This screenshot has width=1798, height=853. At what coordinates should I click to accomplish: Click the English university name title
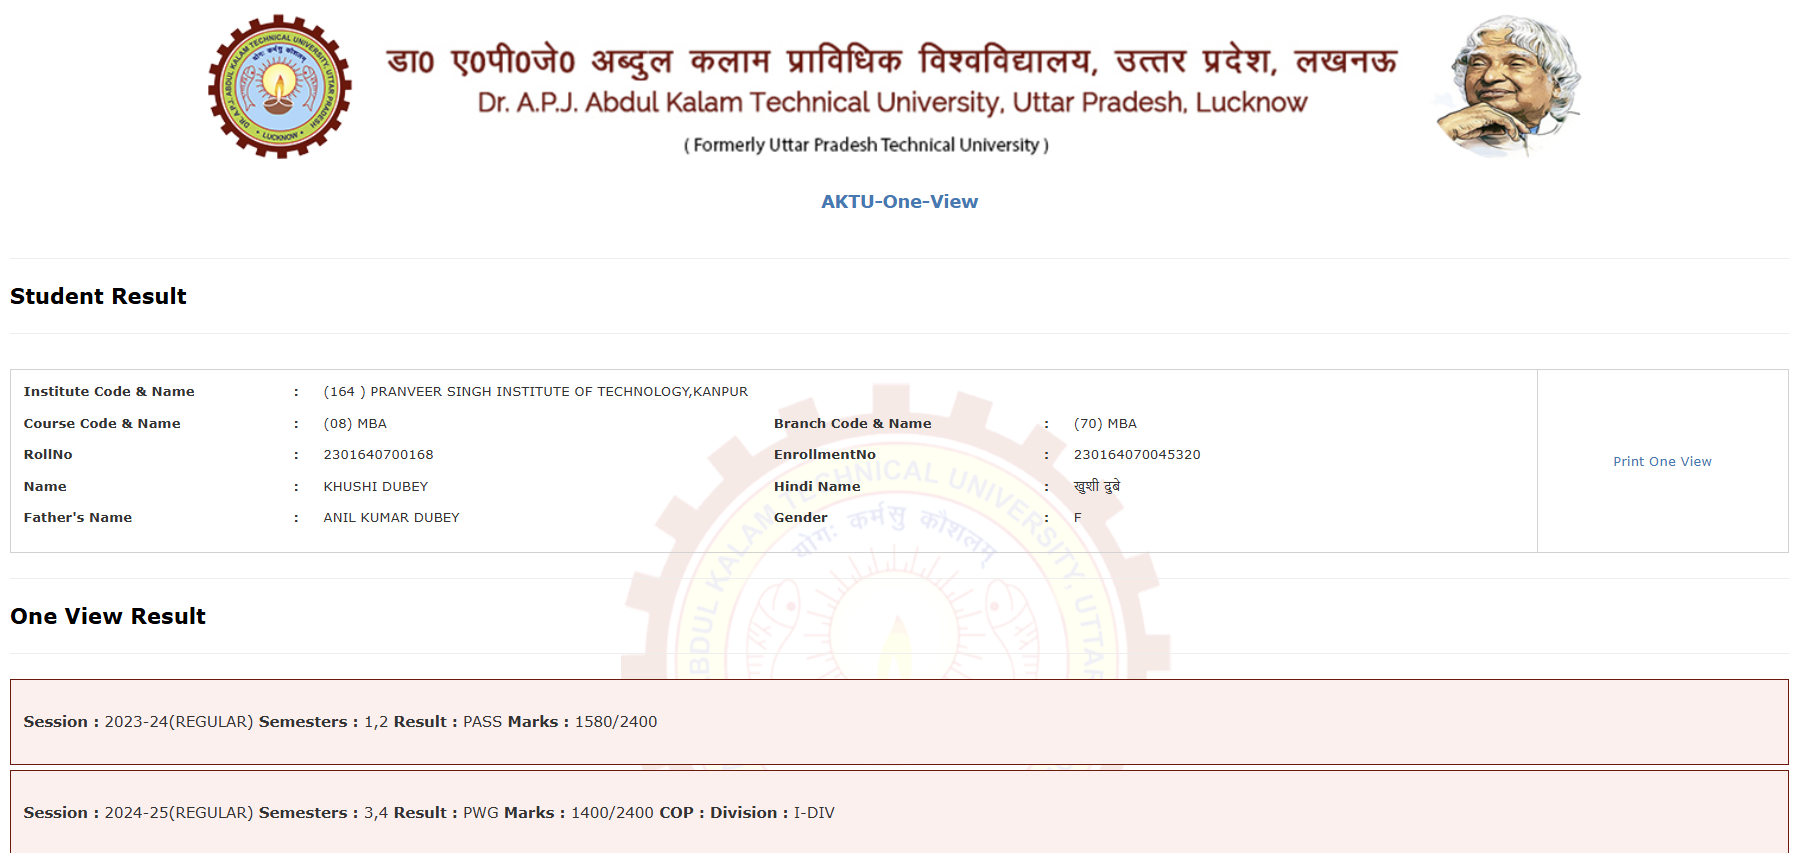click(892, 103)
